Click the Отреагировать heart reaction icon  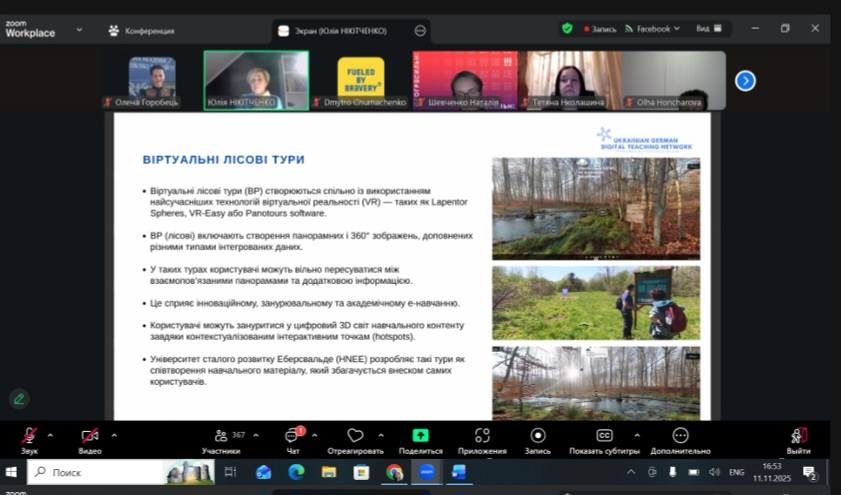[x=355, y=436]
